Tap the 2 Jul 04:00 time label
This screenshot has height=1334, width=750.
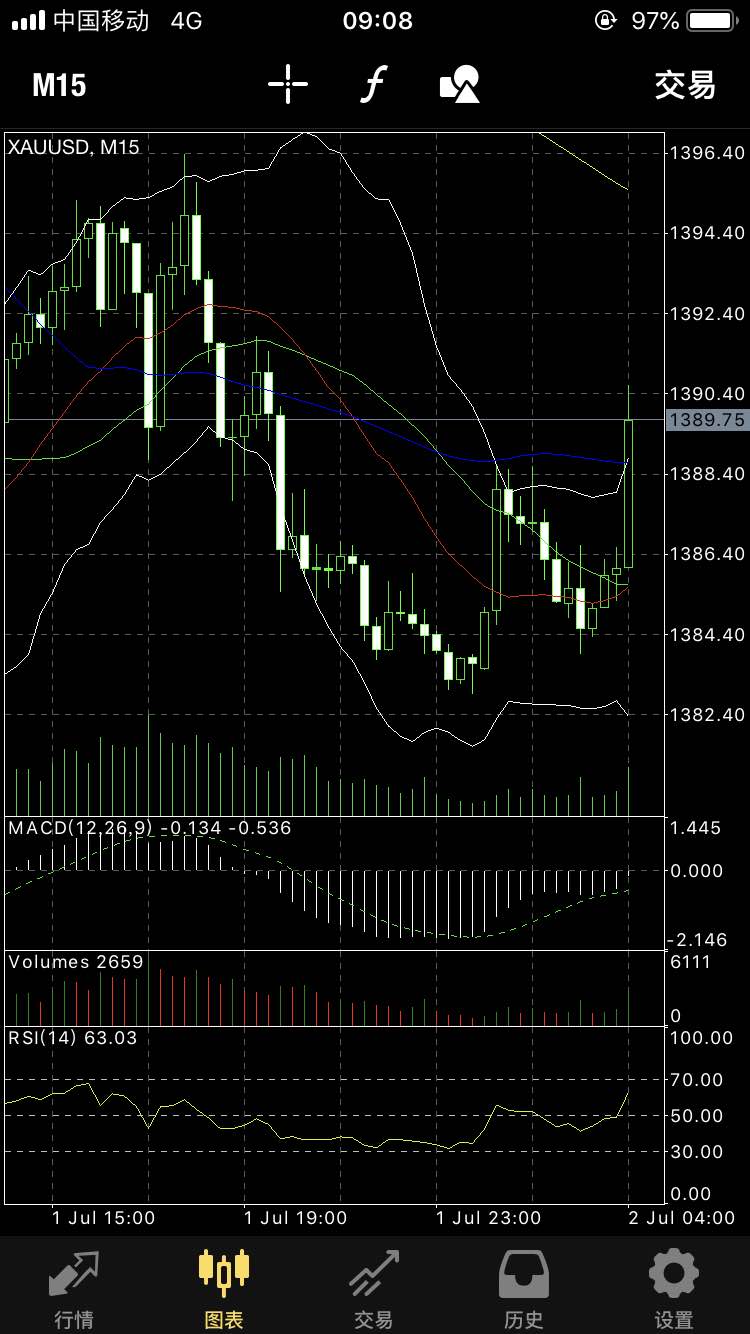683,1218
